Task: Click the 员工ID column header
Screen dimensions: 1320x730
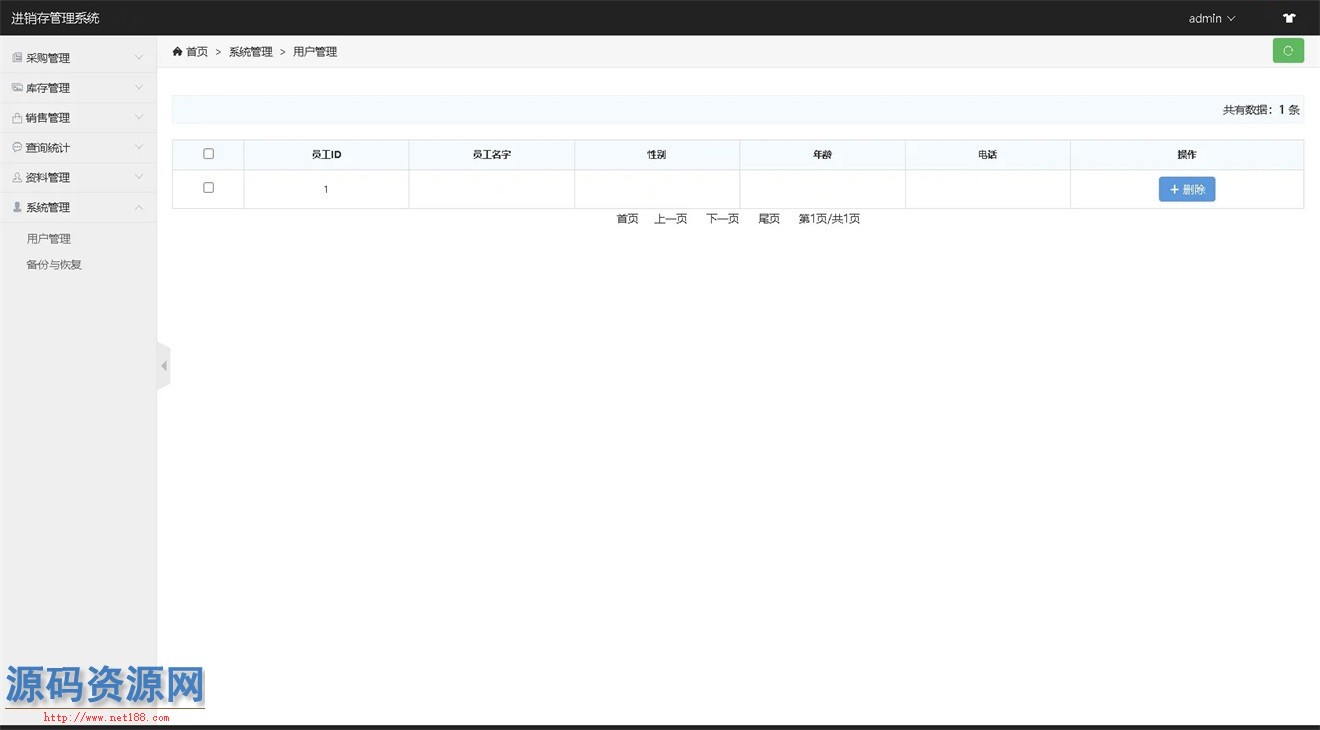Action: point(326,155)
